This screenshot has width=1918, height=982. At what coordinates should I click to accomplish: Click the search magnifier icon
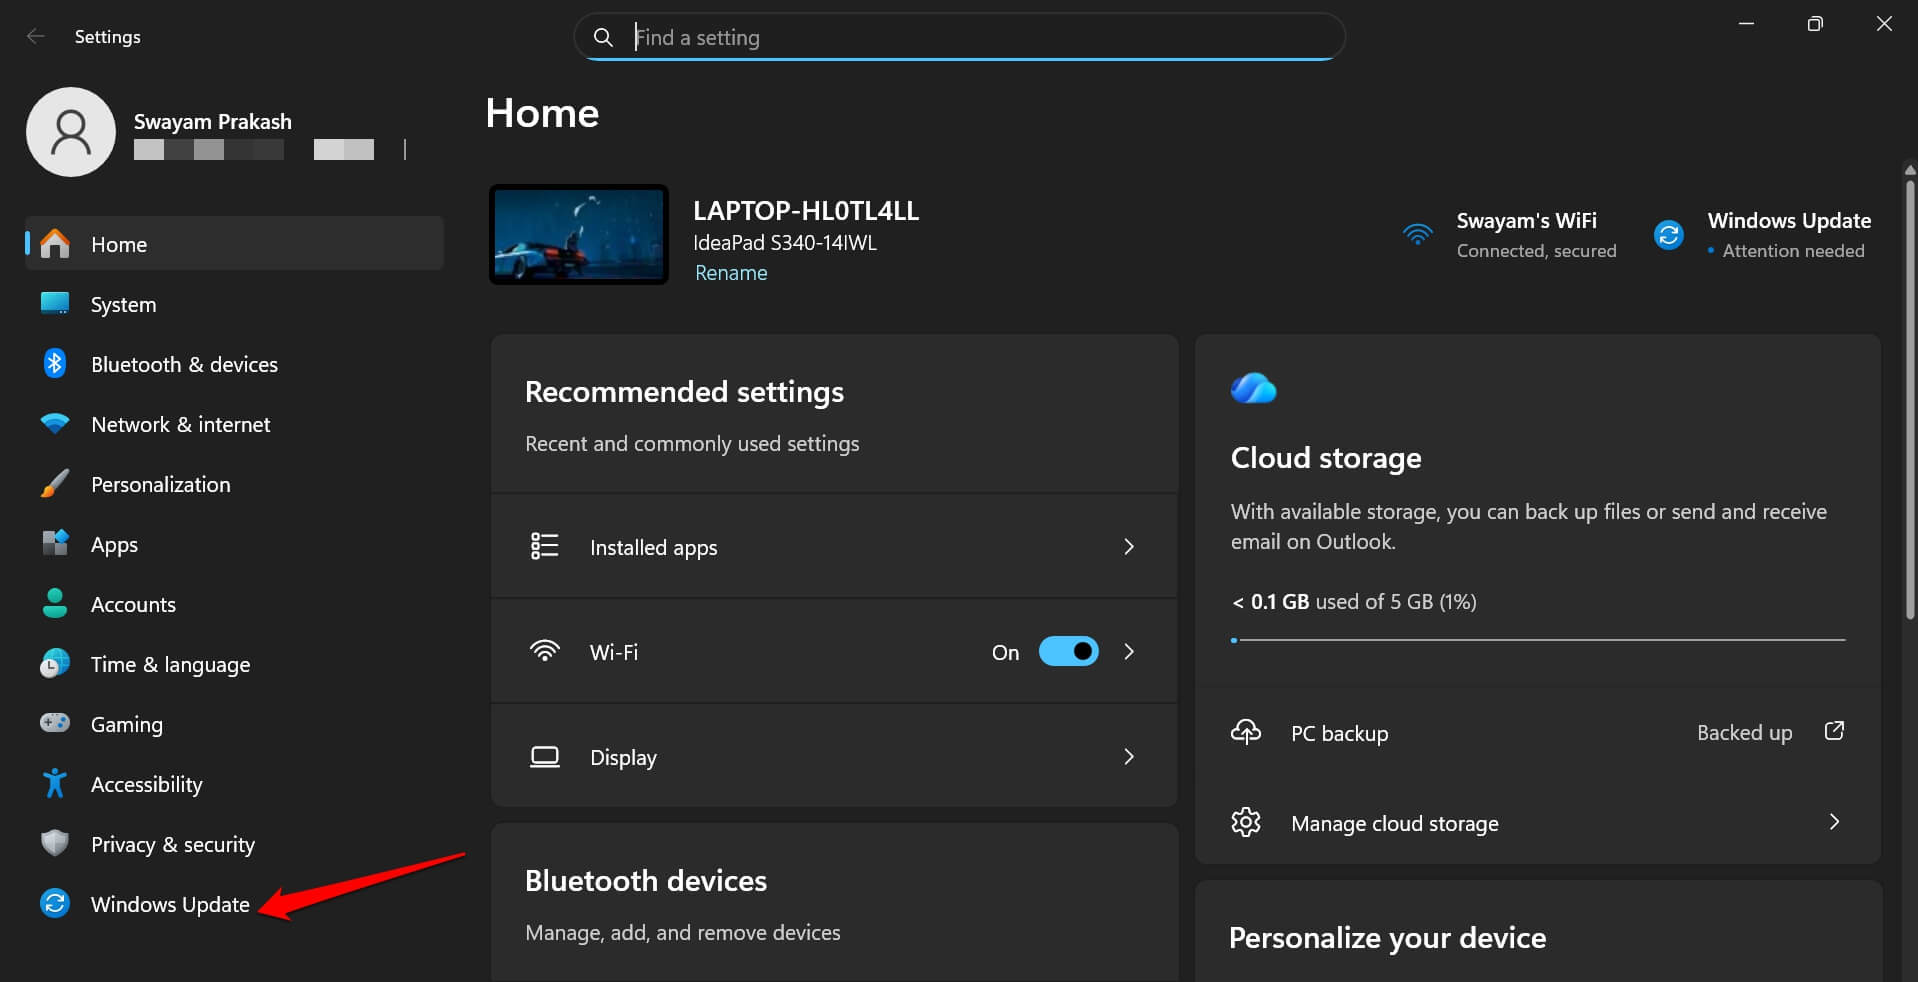(x=603, y=37)
